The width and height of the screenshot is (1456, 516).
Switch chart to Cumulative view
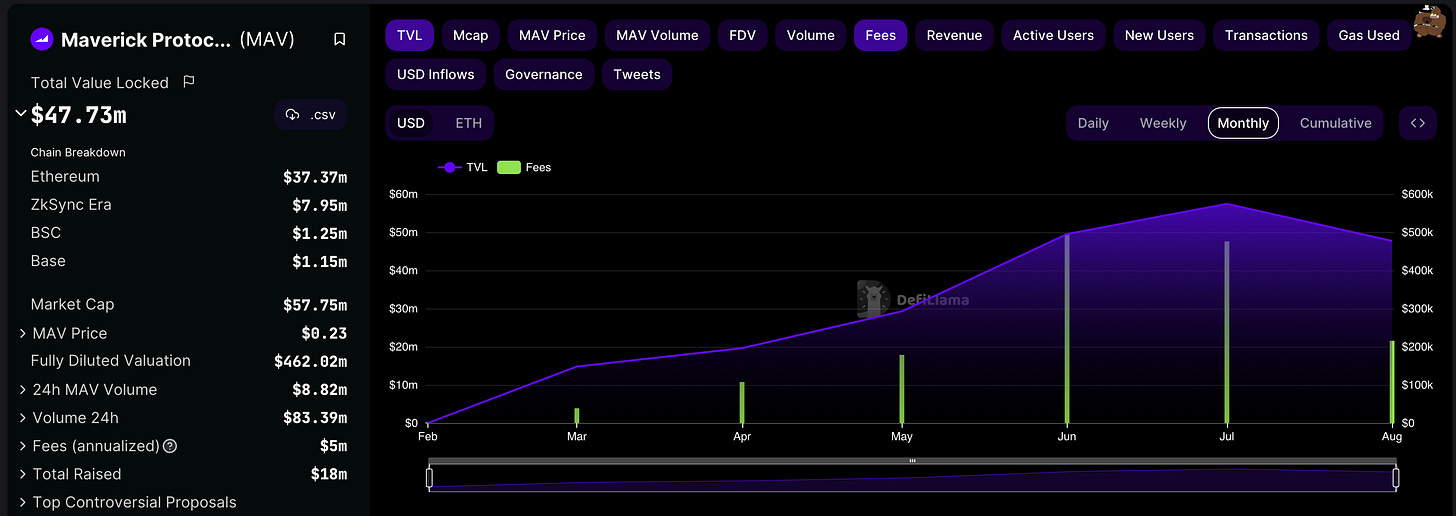tap(1335, 123)
